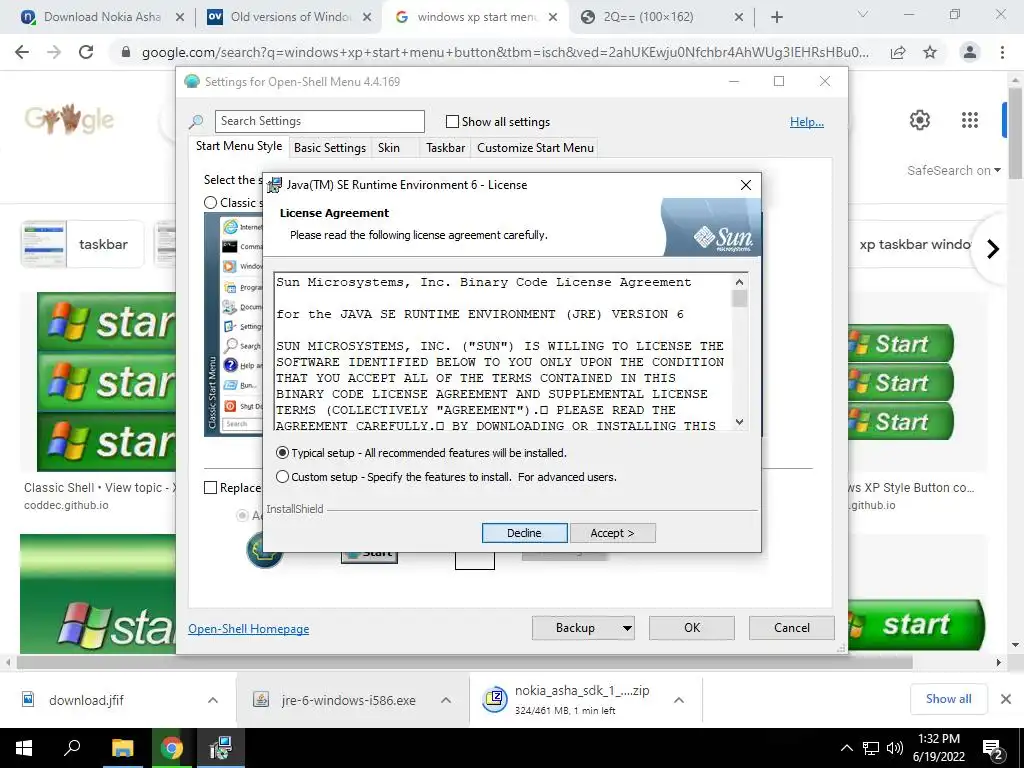Screen dimensions: 1024x768
Task: Select Custom setup radio option
Action: tap(282, 477)
